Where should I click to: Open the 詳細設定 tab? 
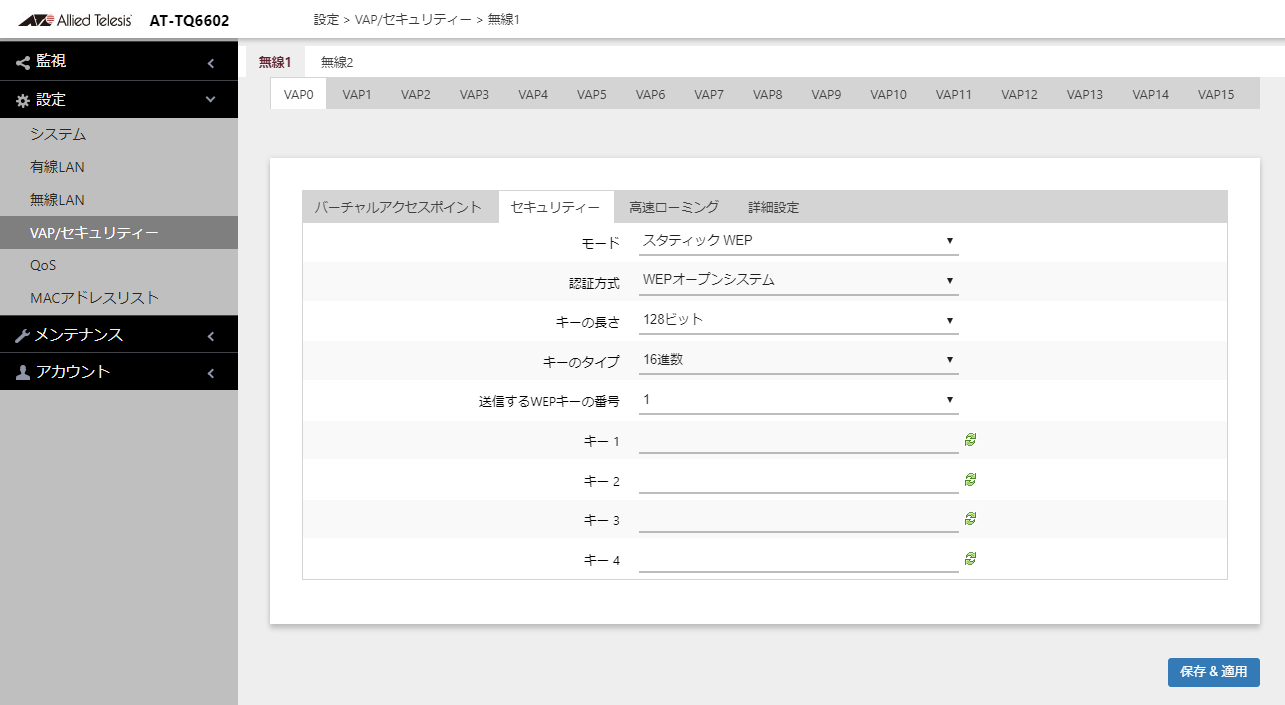tap(774, 208)
